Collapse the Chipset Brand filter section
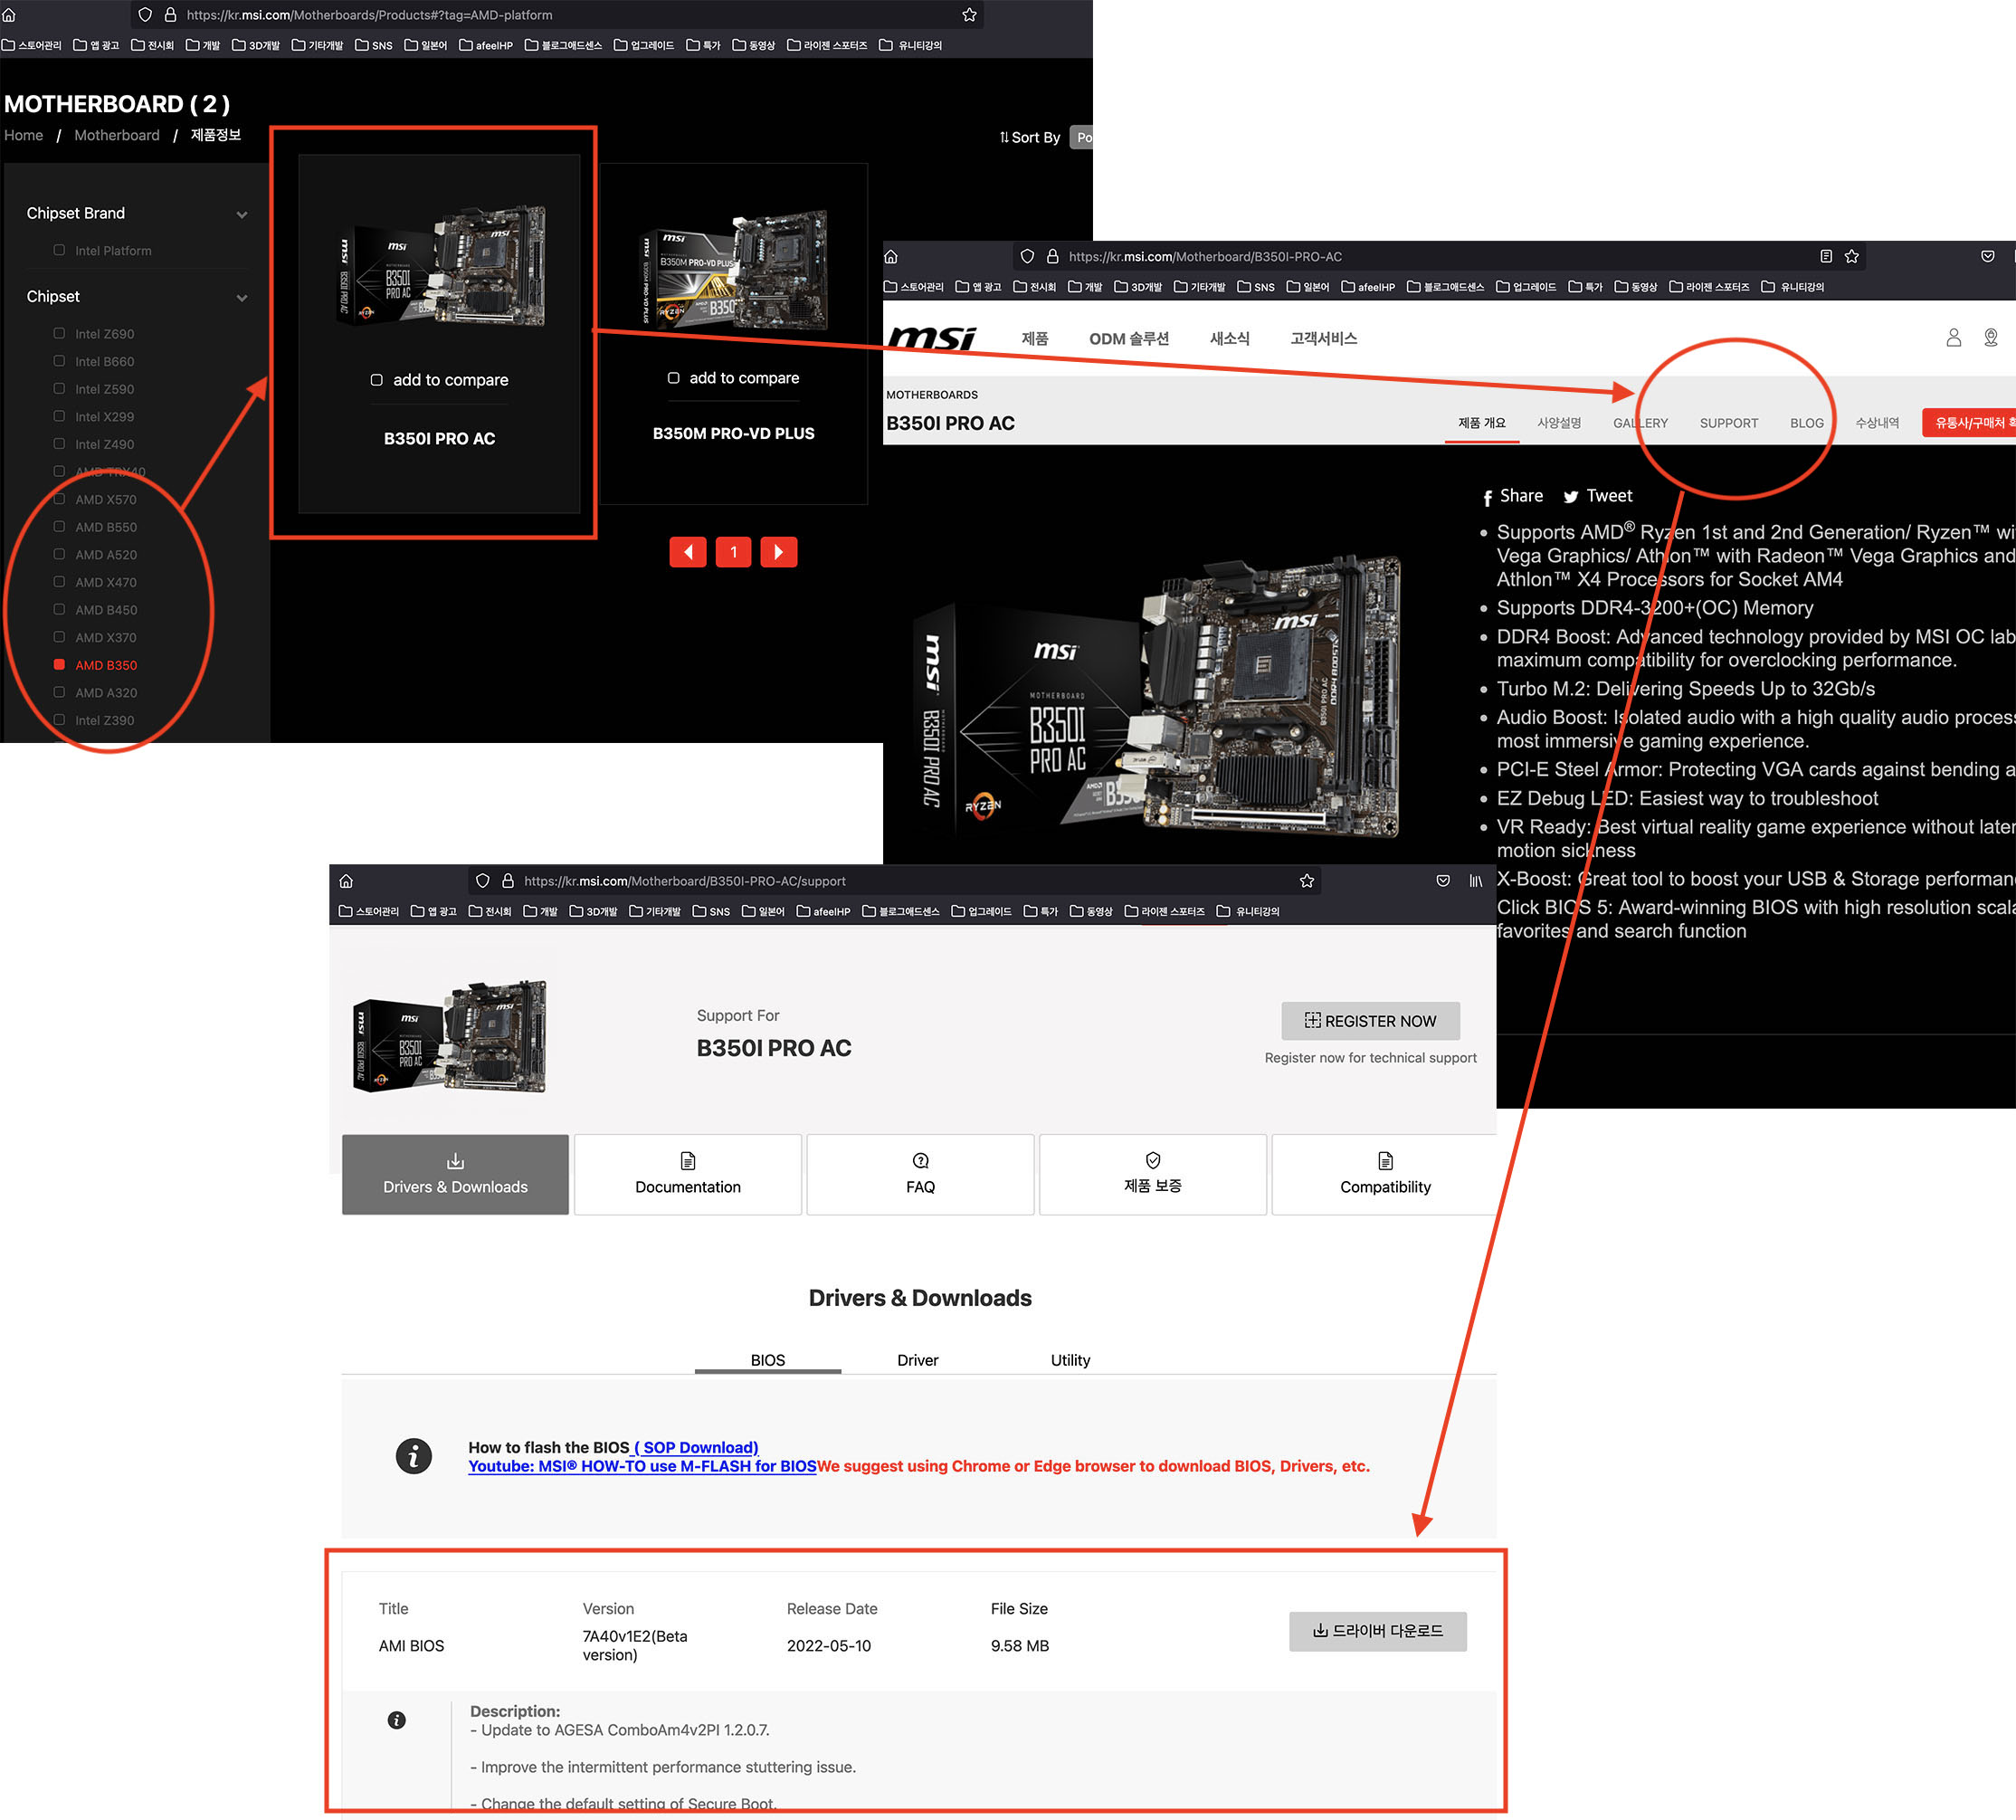2016x1820 pixels. 241,214
